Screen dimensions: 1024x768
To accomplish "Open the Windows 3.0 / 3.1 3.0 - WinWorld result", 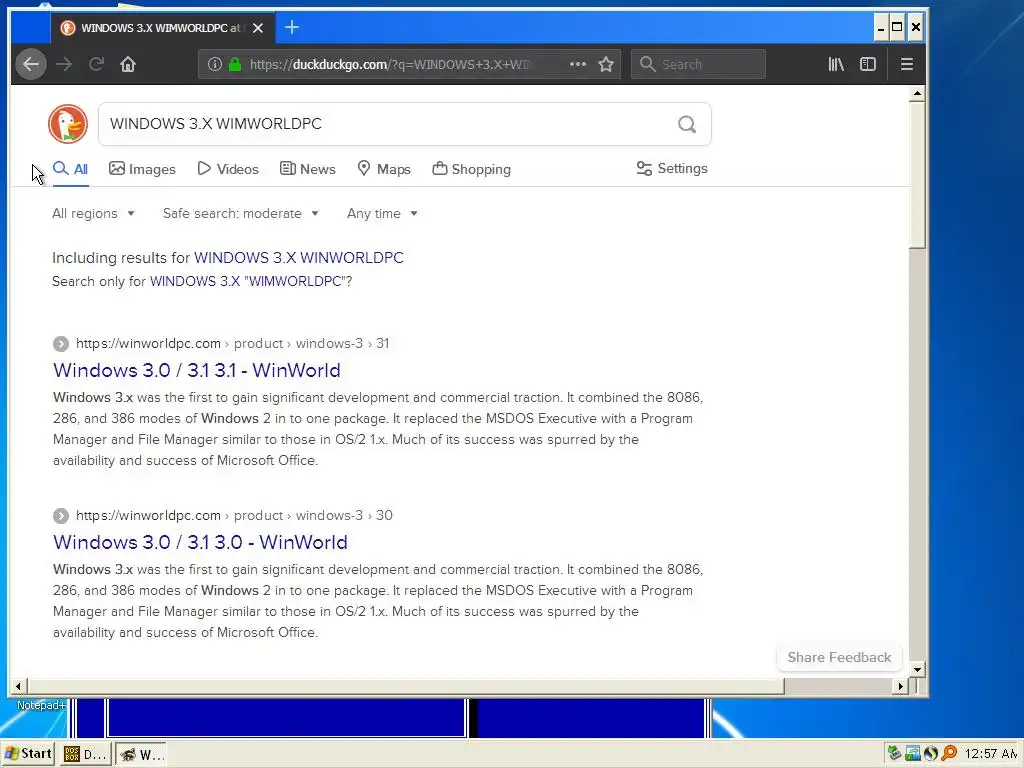I will coord(200,542).
